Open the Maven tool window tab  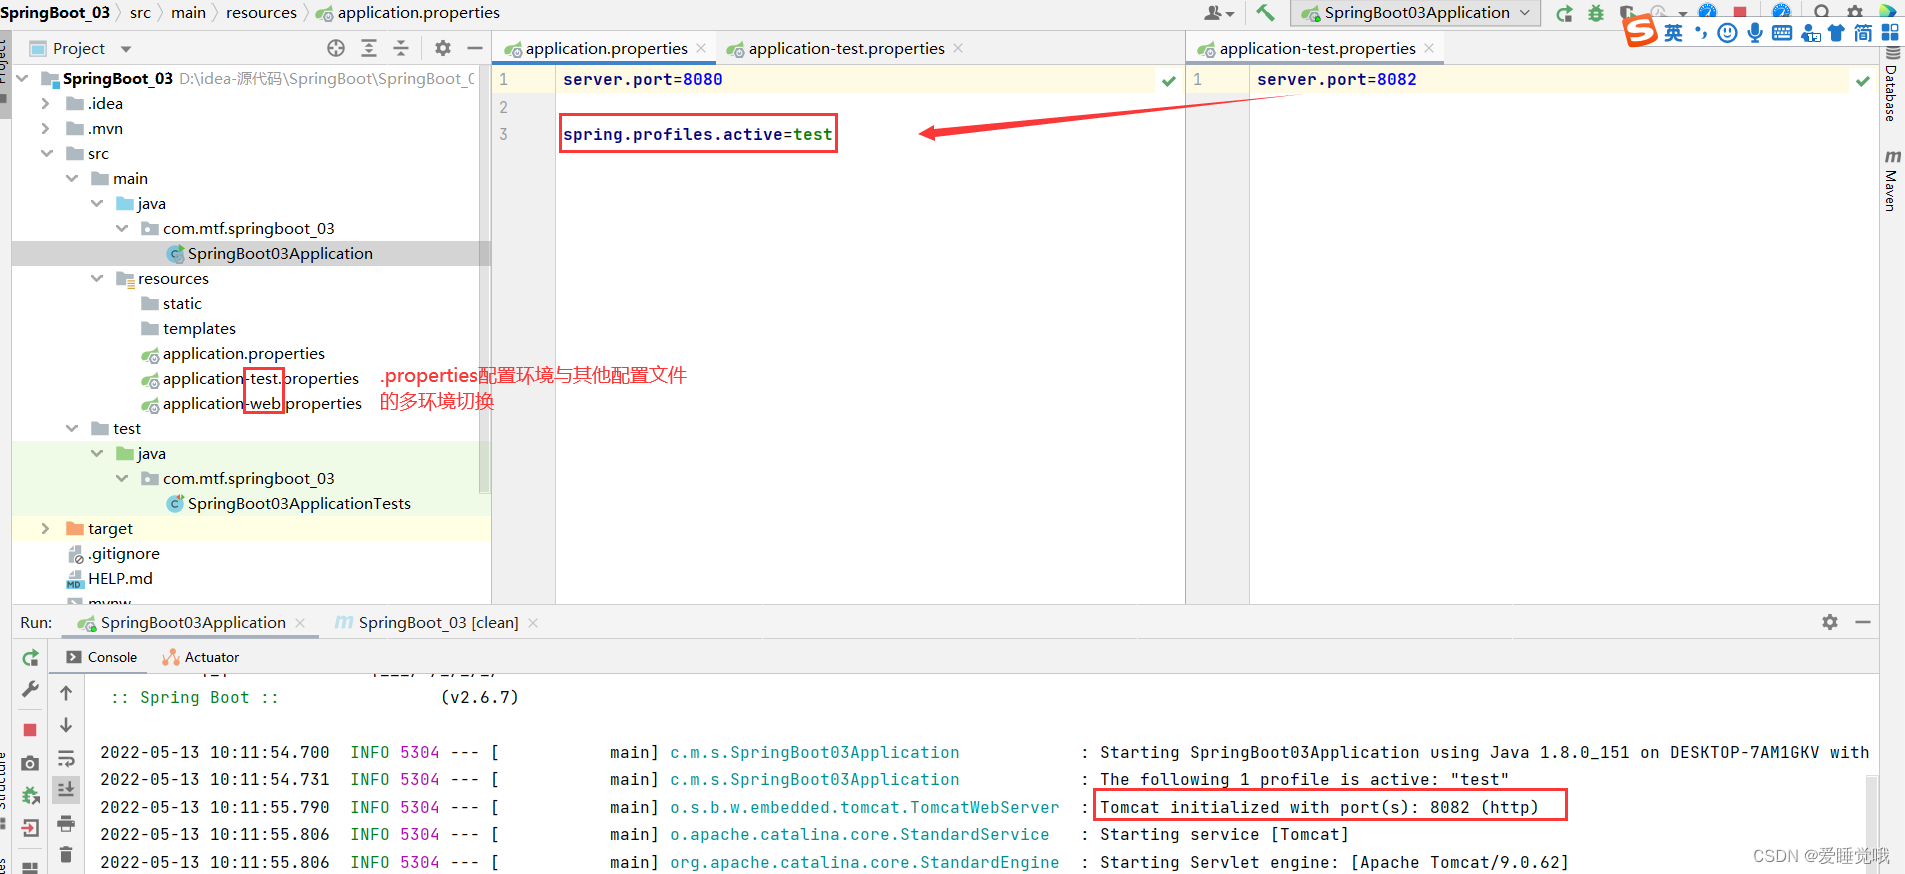[1891, 180]
